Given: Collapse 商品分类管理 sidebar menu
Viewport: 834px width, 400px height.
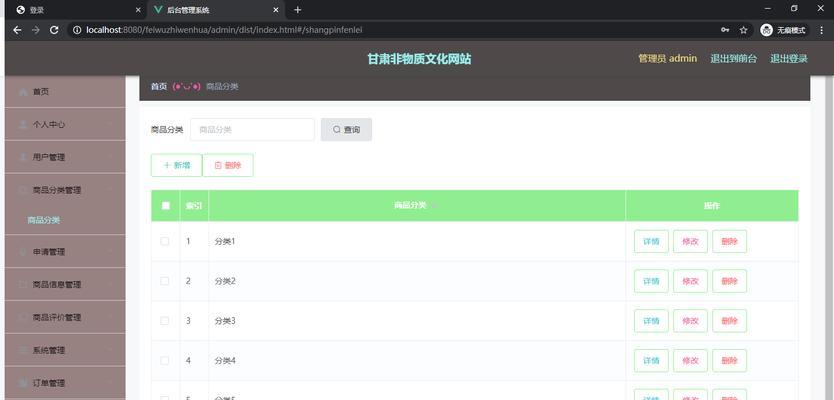Looking at the screenshot, I should (65, 190).
